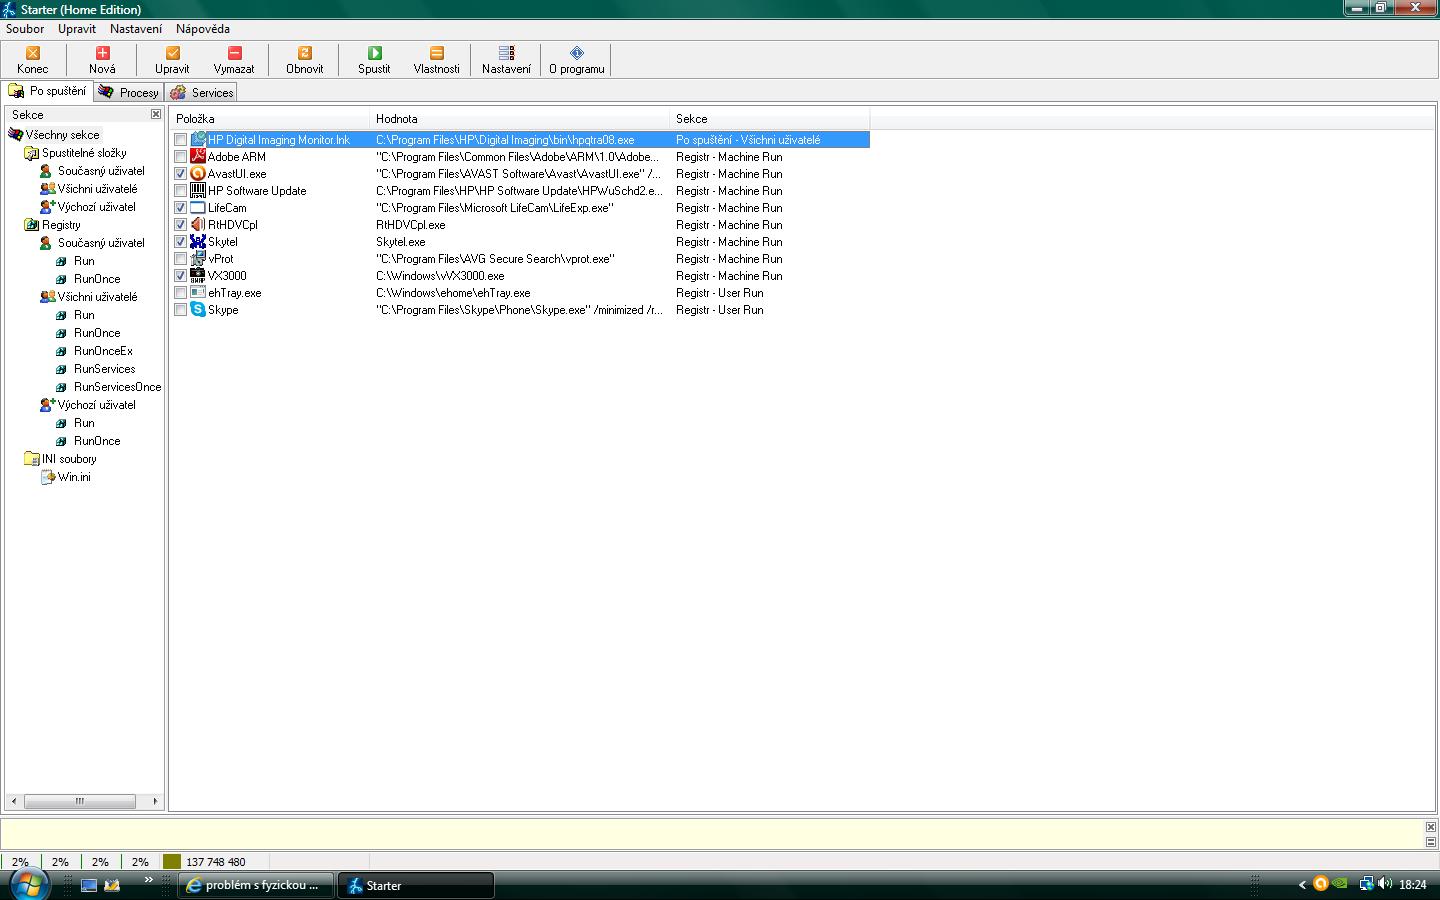Viewport: 1440px width, 900px height.
Task: Click the memory value 137 748 480
Action: (x=215, y=862)
